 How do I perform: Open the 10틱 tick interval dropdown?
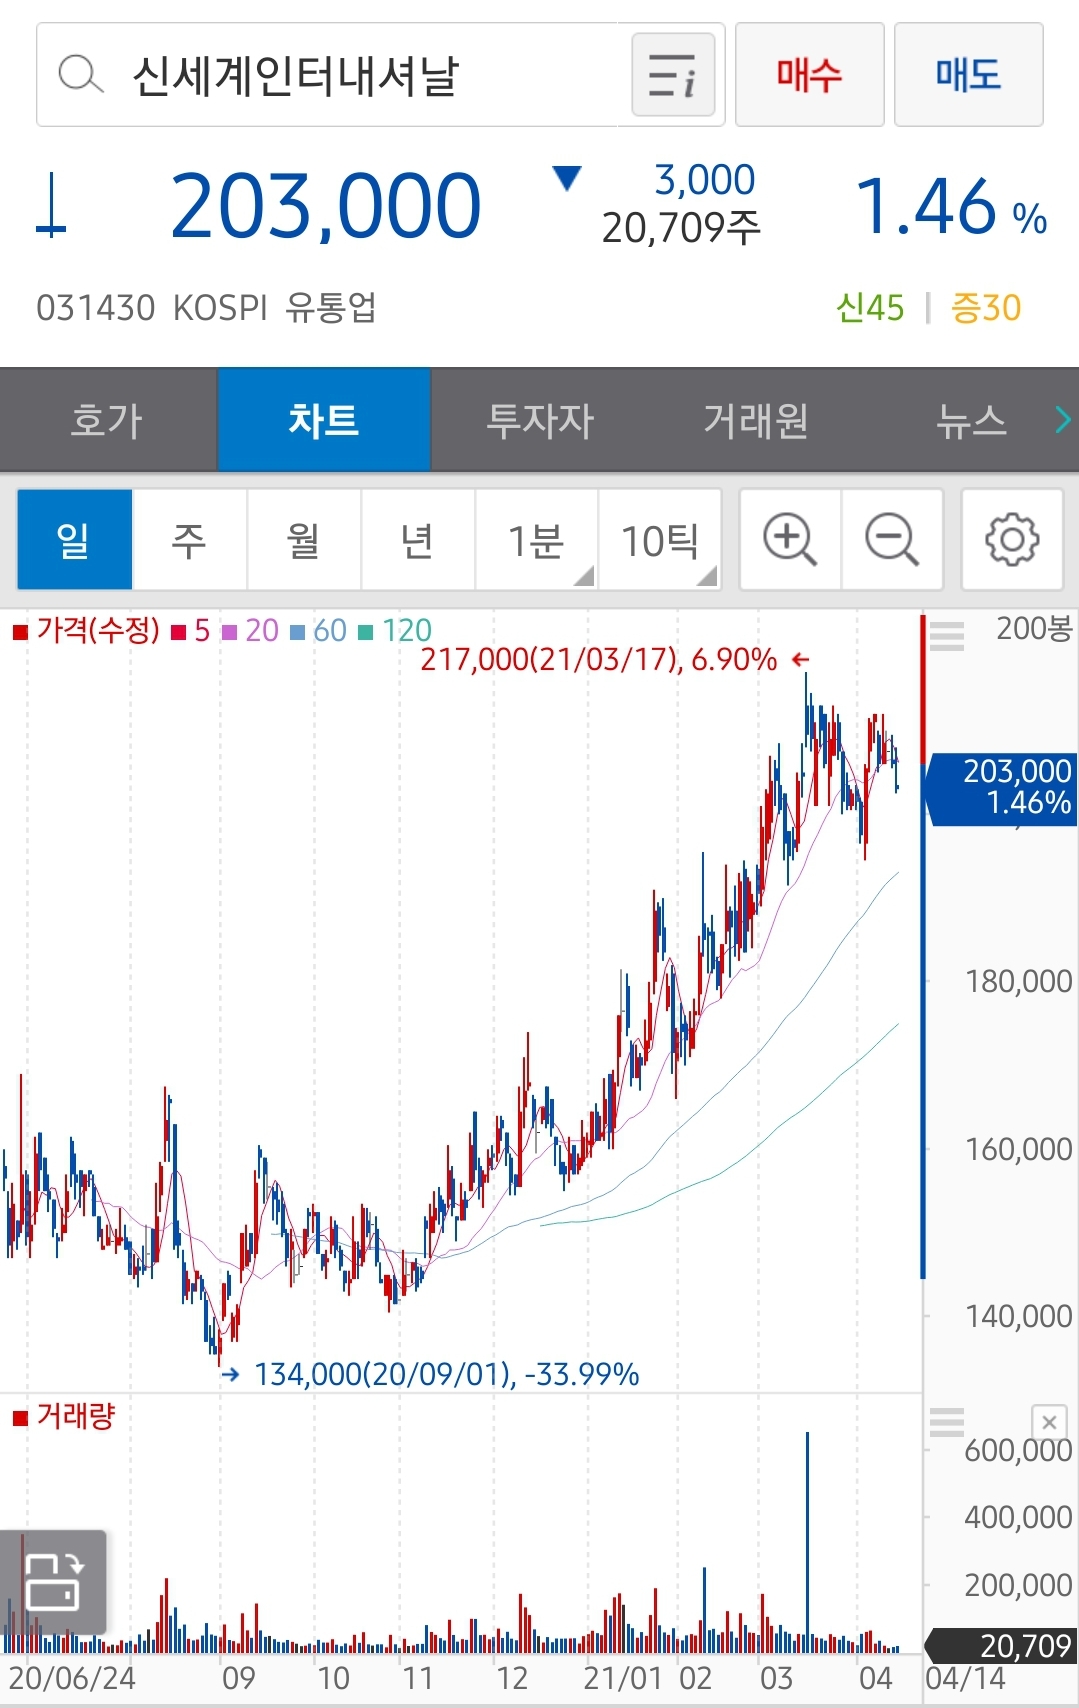point(660,540)
